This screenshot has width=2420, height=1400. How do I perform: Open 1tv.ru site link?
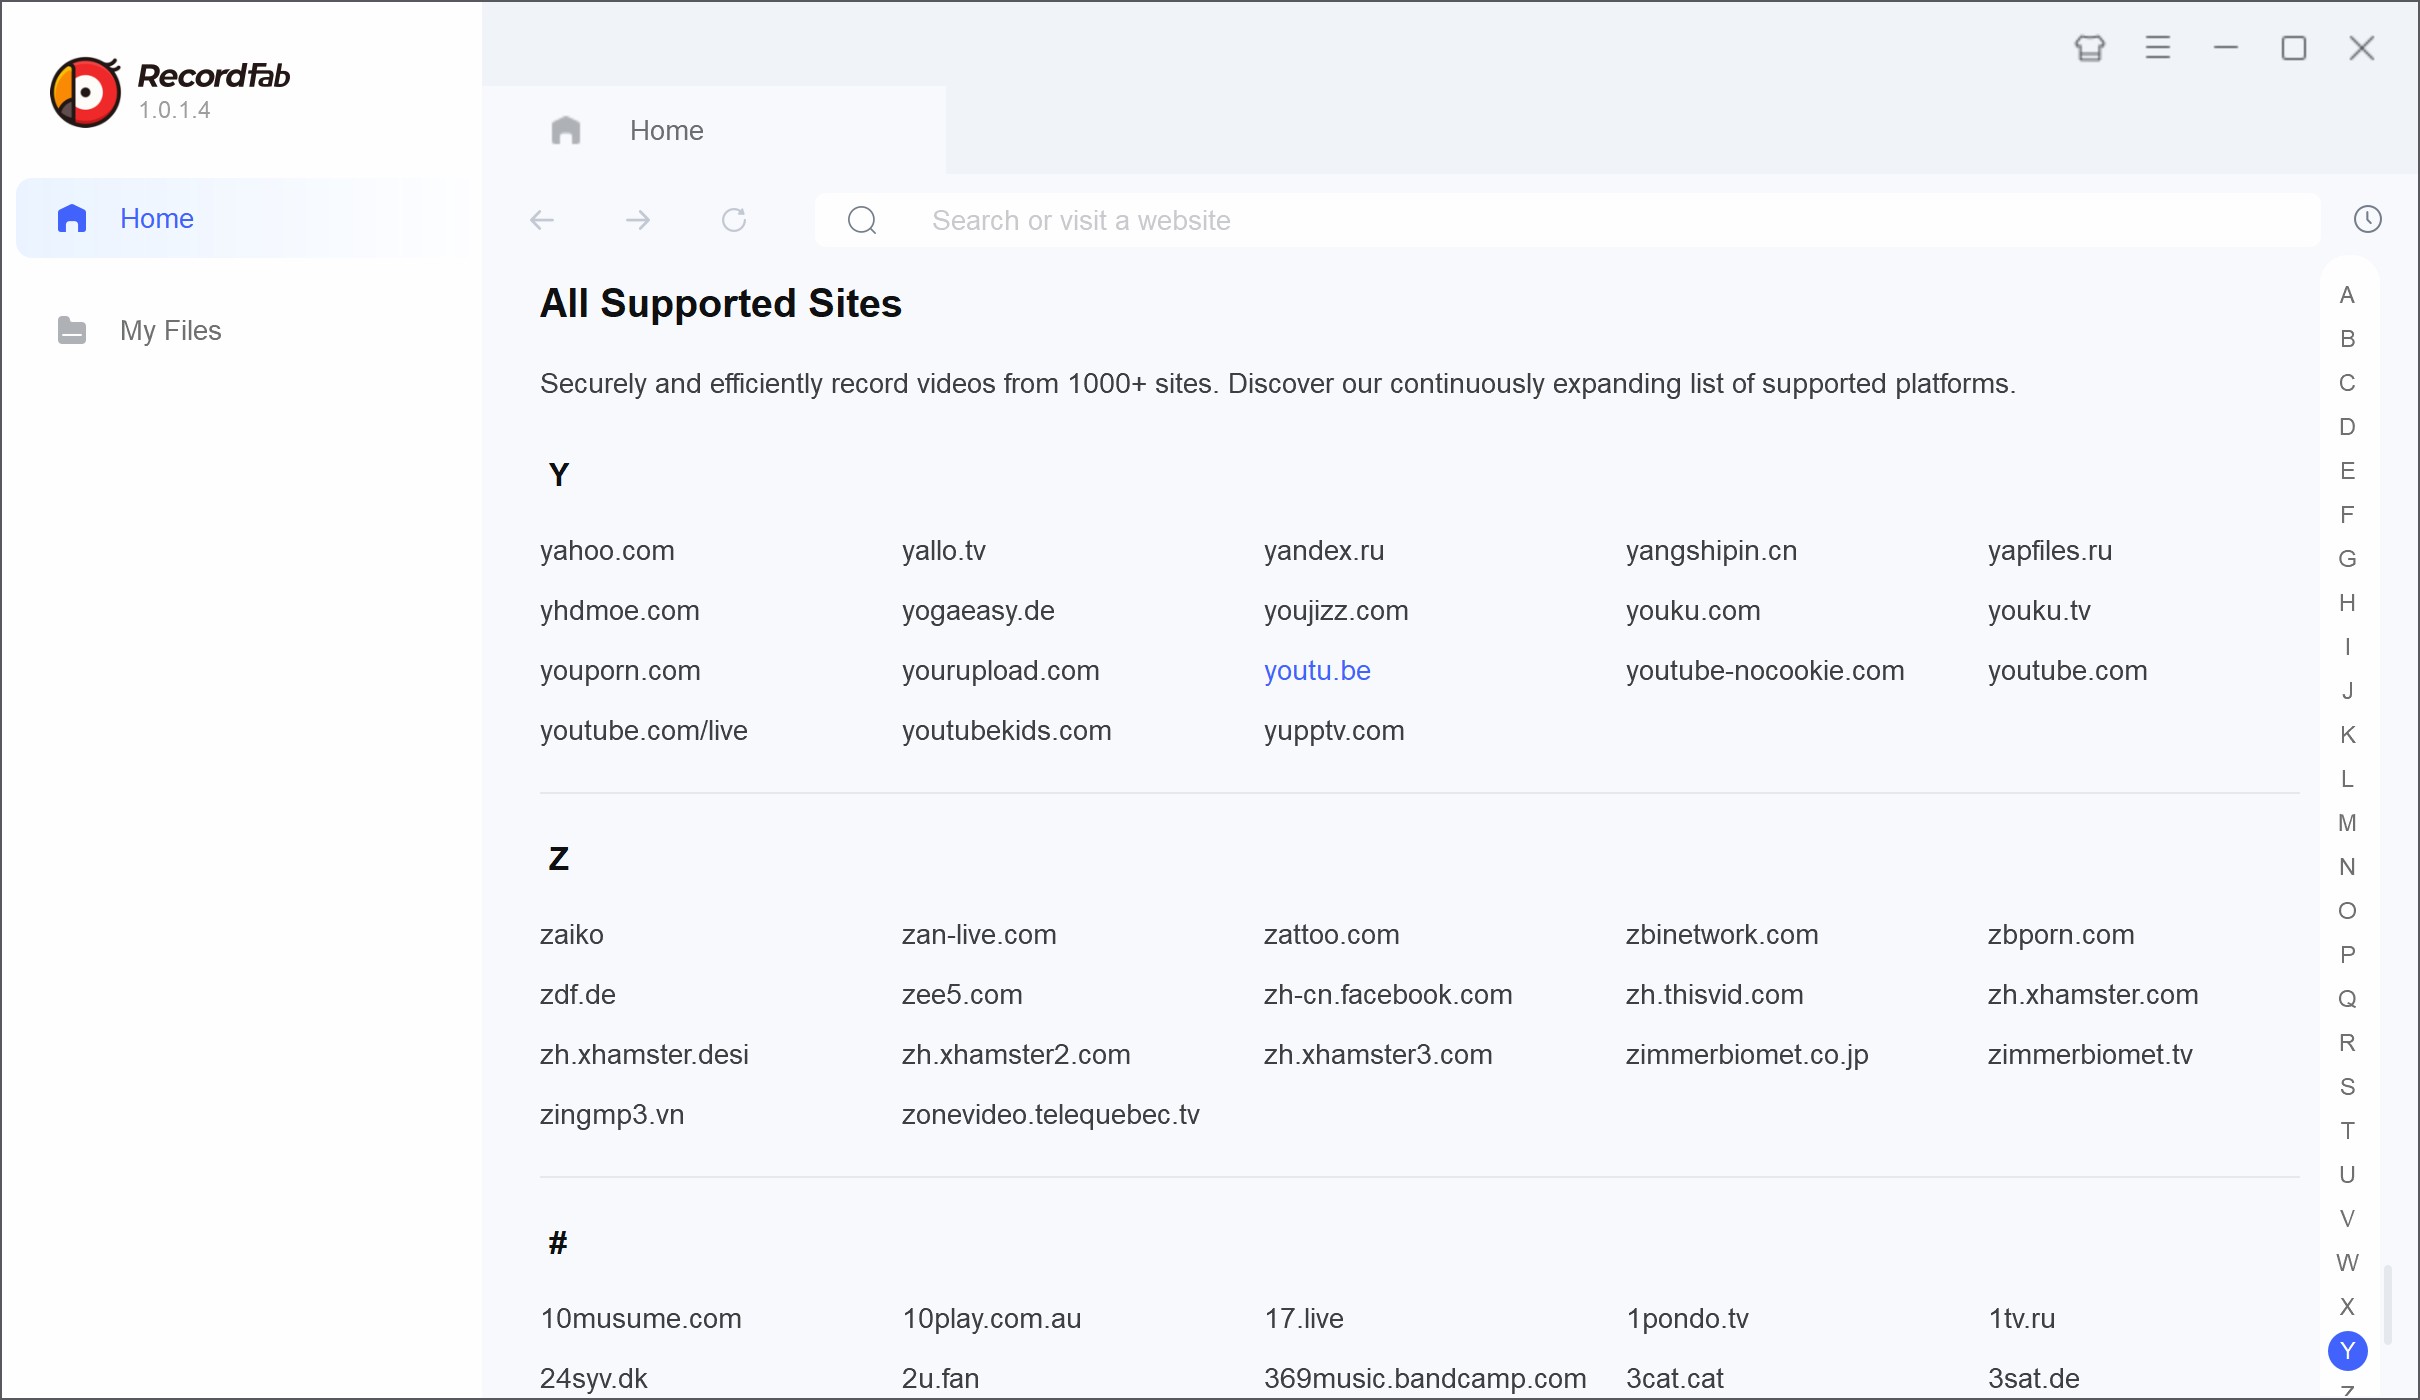point(2022,1319)
